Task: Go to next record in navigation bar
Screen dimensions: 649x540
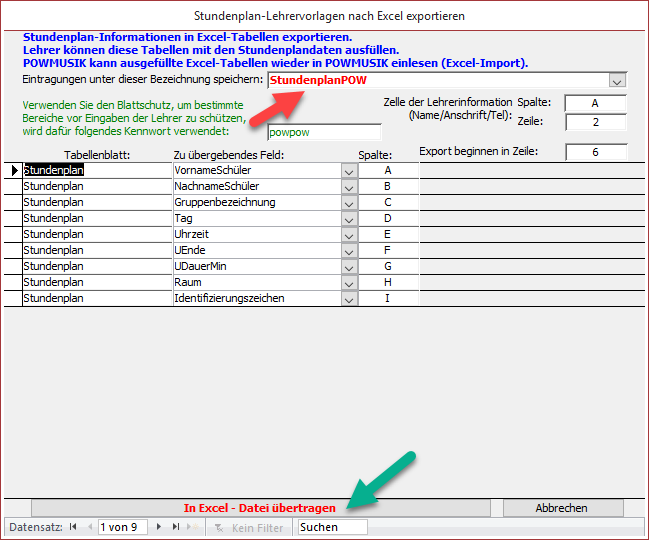Action: coord(159,527)
